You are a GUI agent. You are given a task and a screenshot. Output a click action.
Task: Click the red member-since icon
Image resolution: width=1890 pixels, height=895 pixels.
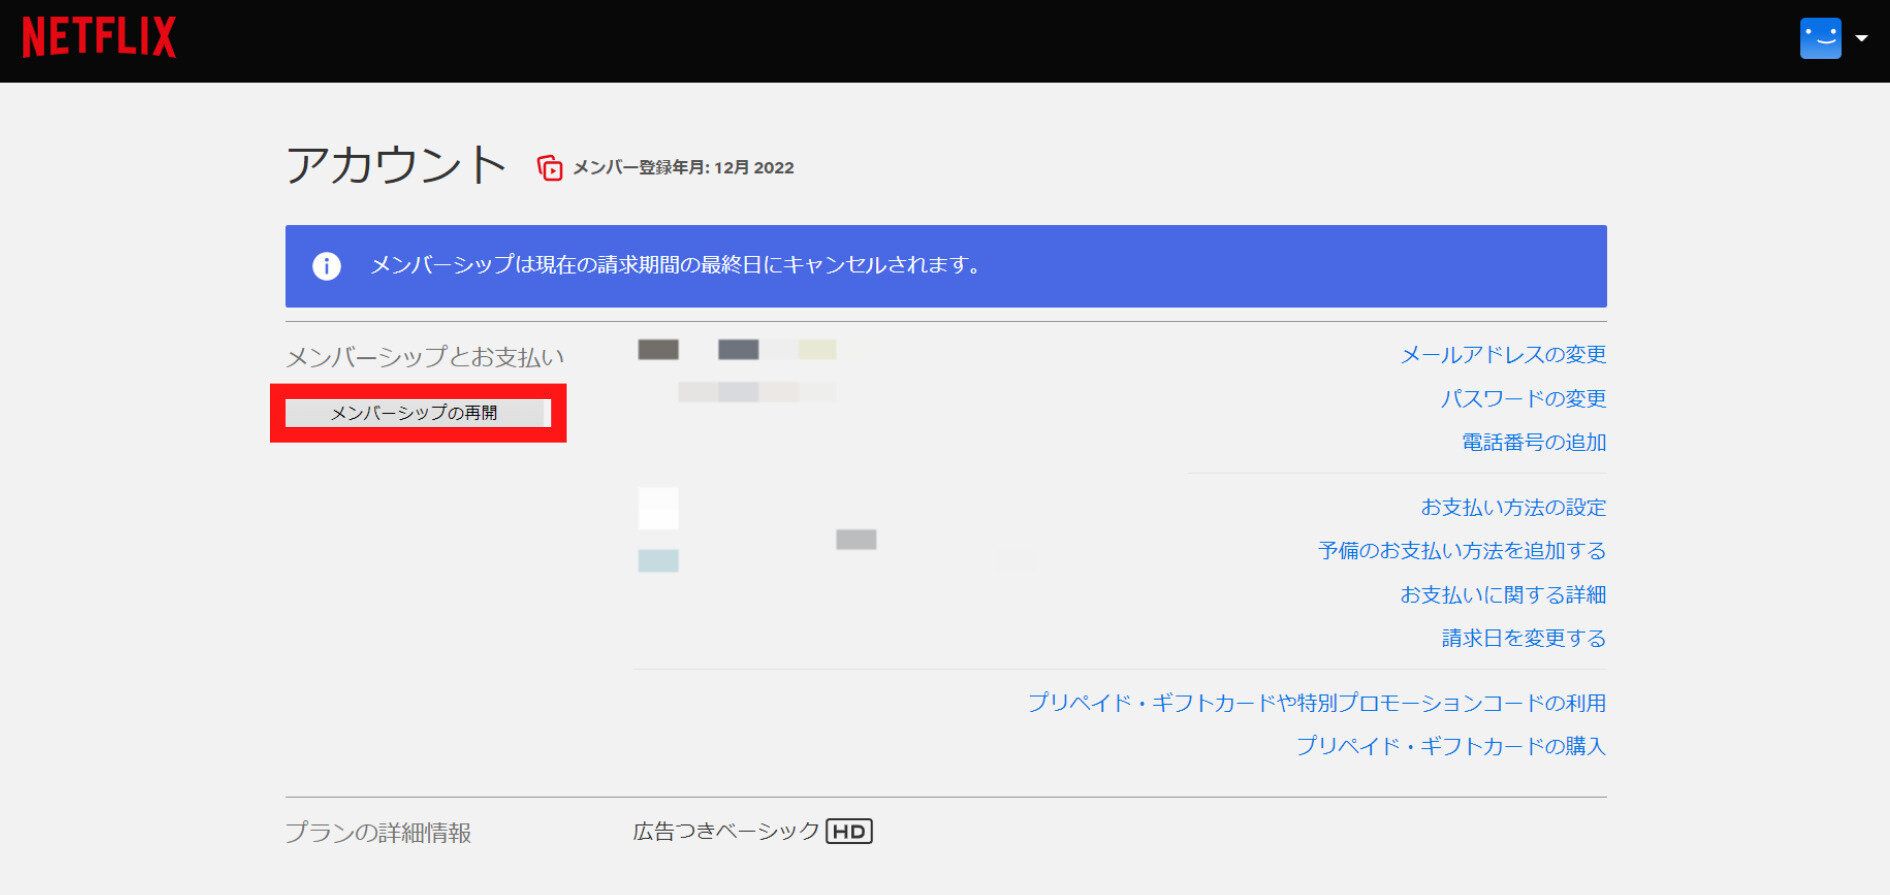point(549,168)
